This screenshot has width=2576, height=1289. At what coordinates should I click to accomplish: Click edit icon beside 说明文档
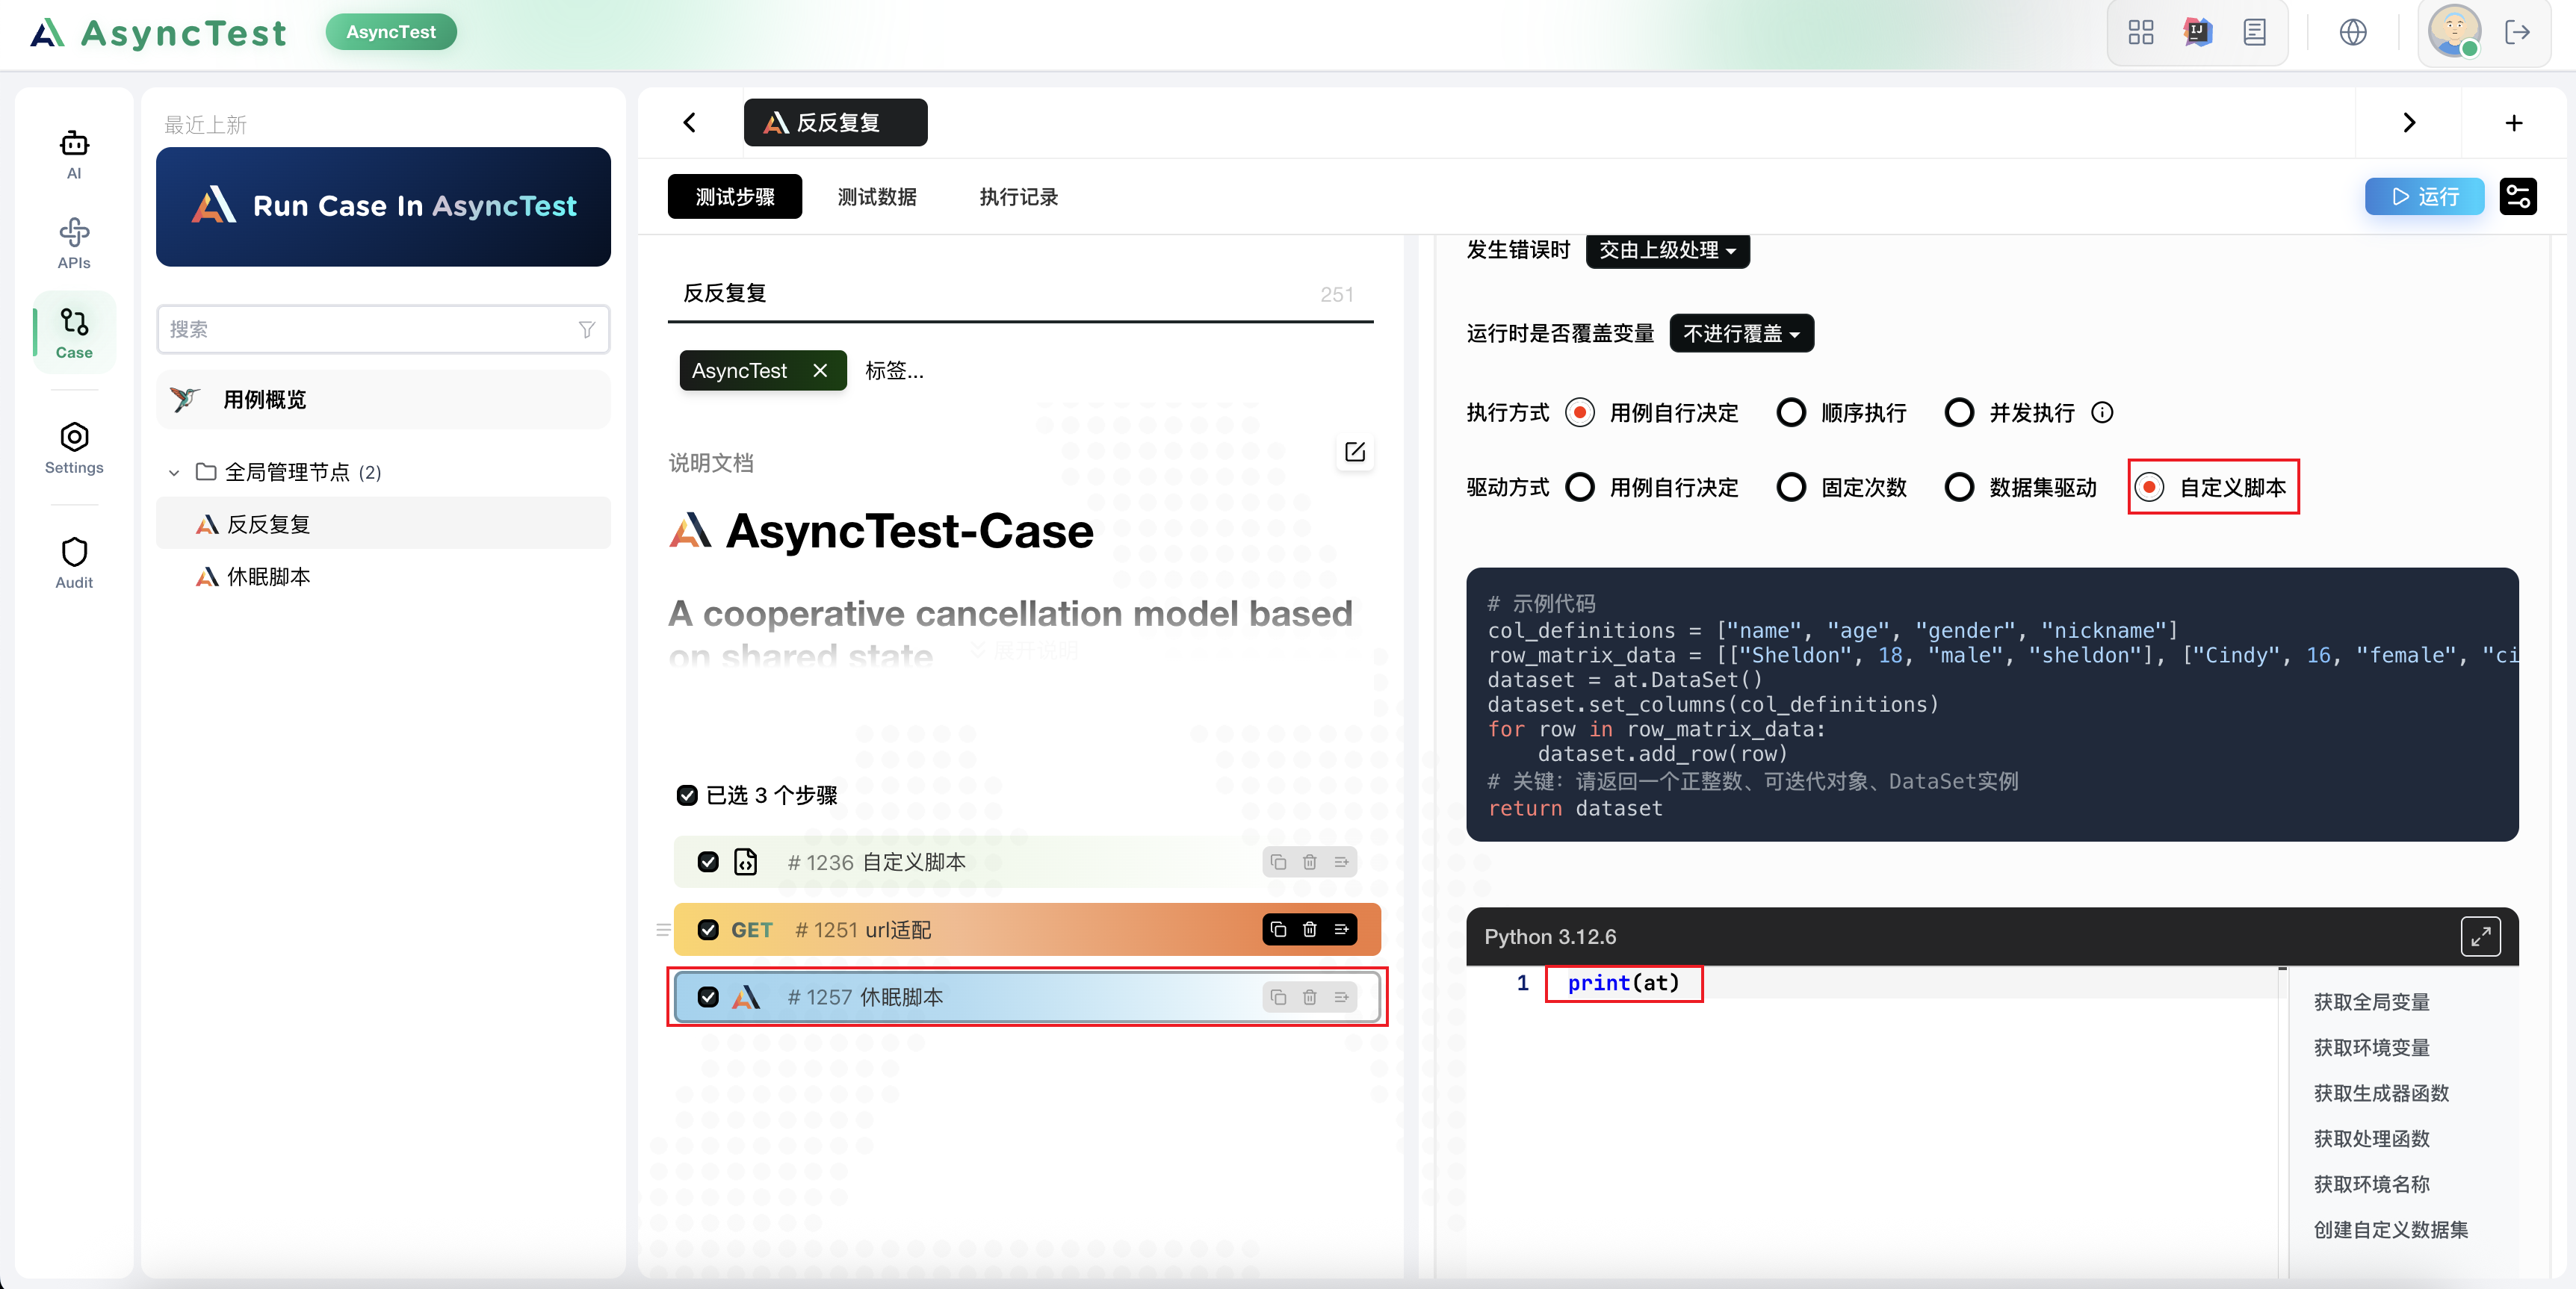[1354, 452]
